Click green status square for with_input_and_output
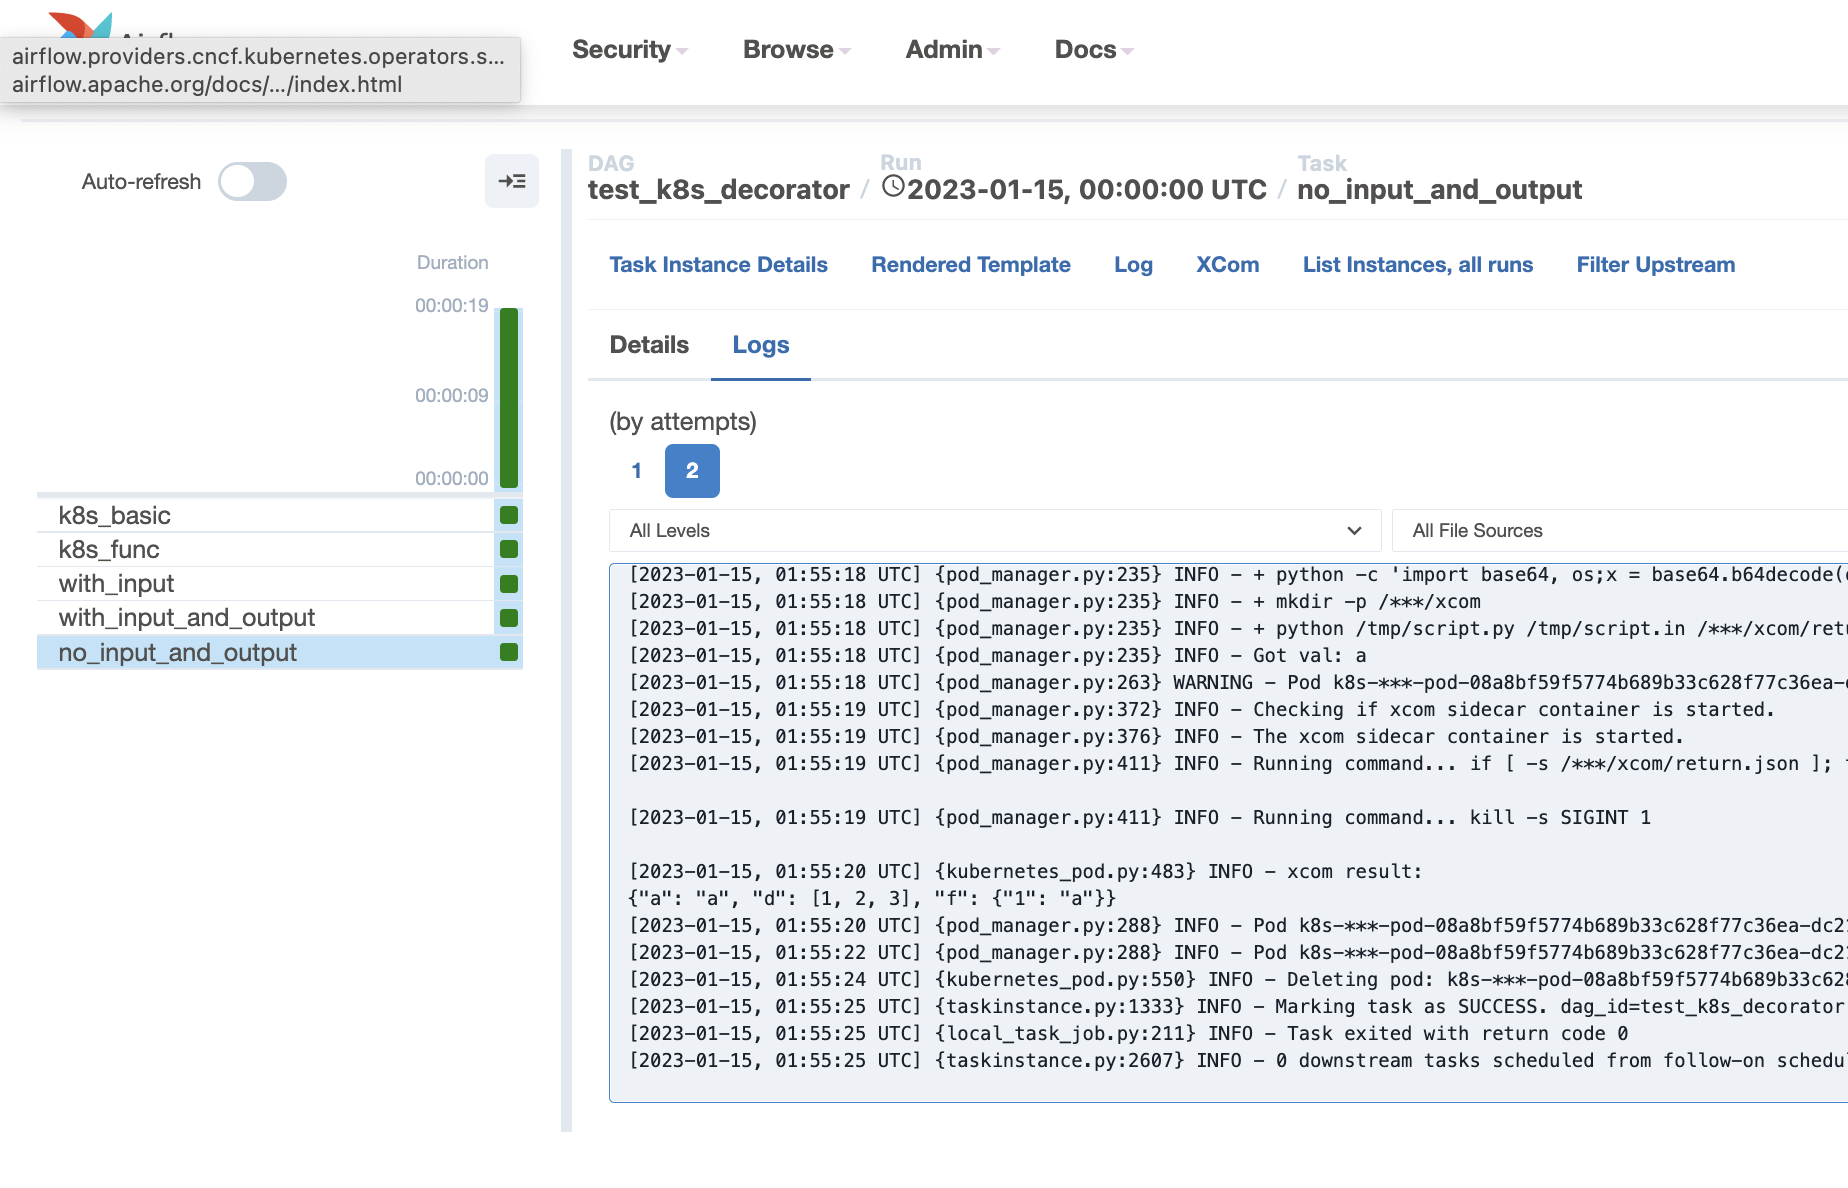The image size is (1848, 1188). coord(509,618)
